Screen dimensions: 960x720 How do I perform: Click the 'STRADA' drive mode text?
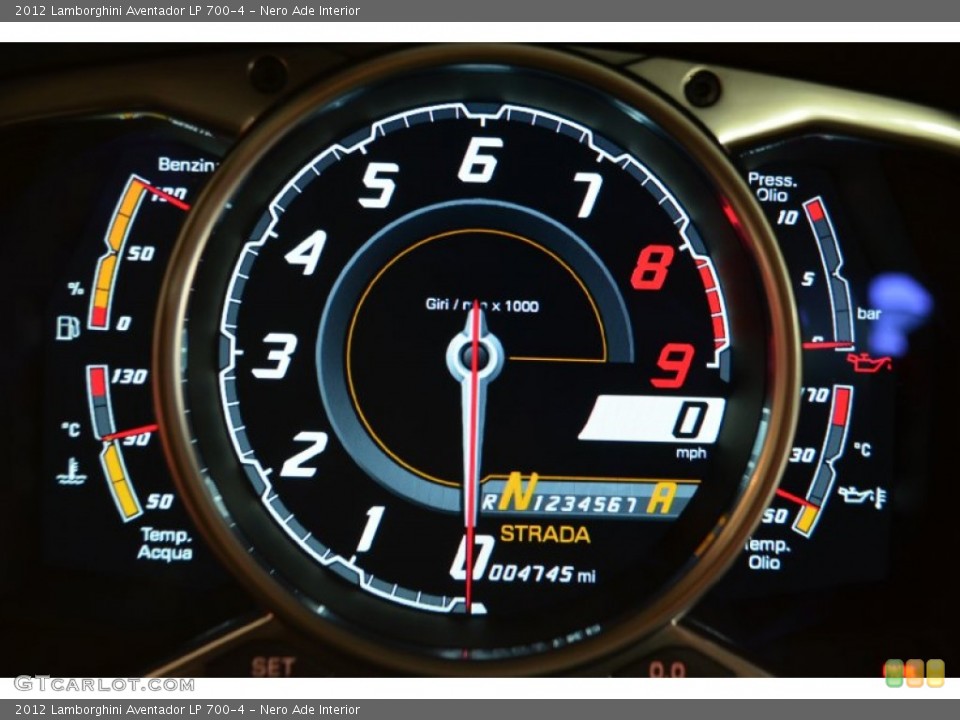(x=545, y=534)
